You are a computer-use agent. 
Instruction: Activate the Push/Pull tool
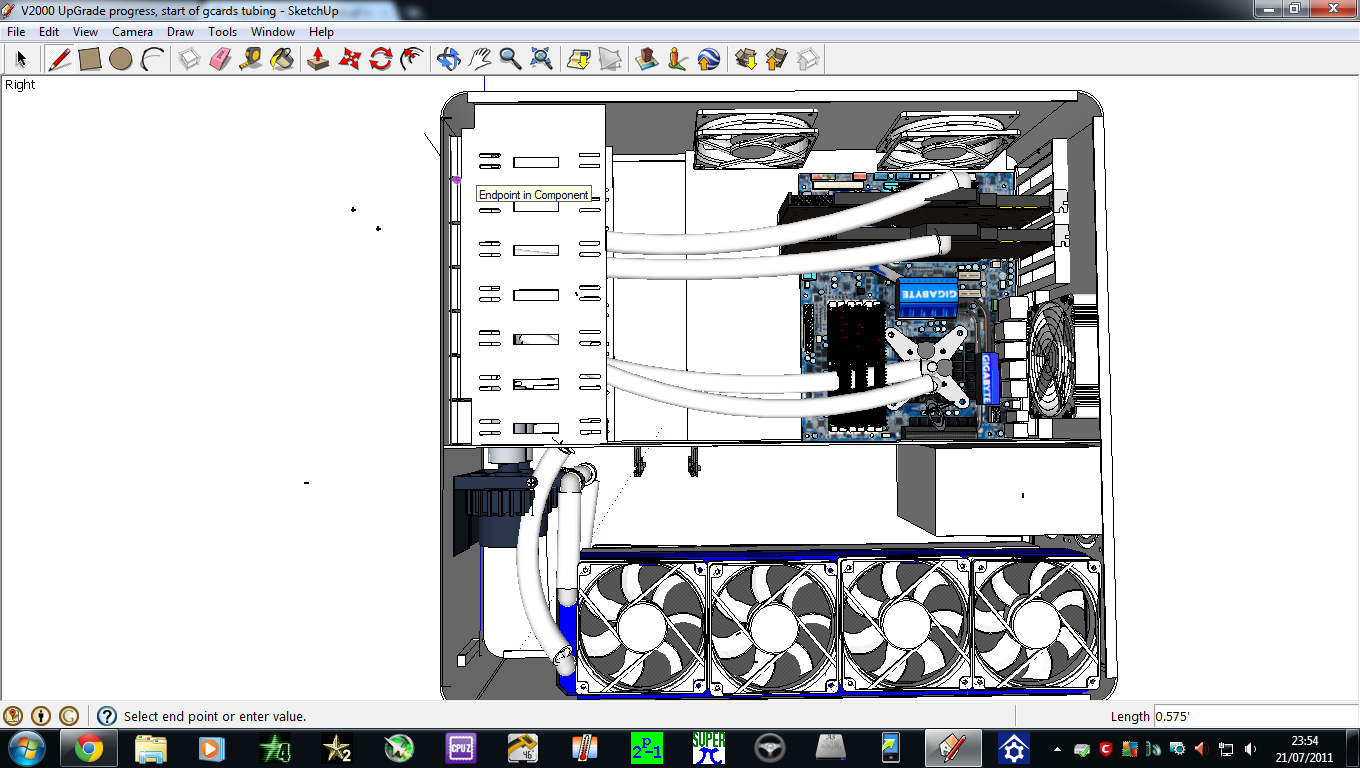318,60
